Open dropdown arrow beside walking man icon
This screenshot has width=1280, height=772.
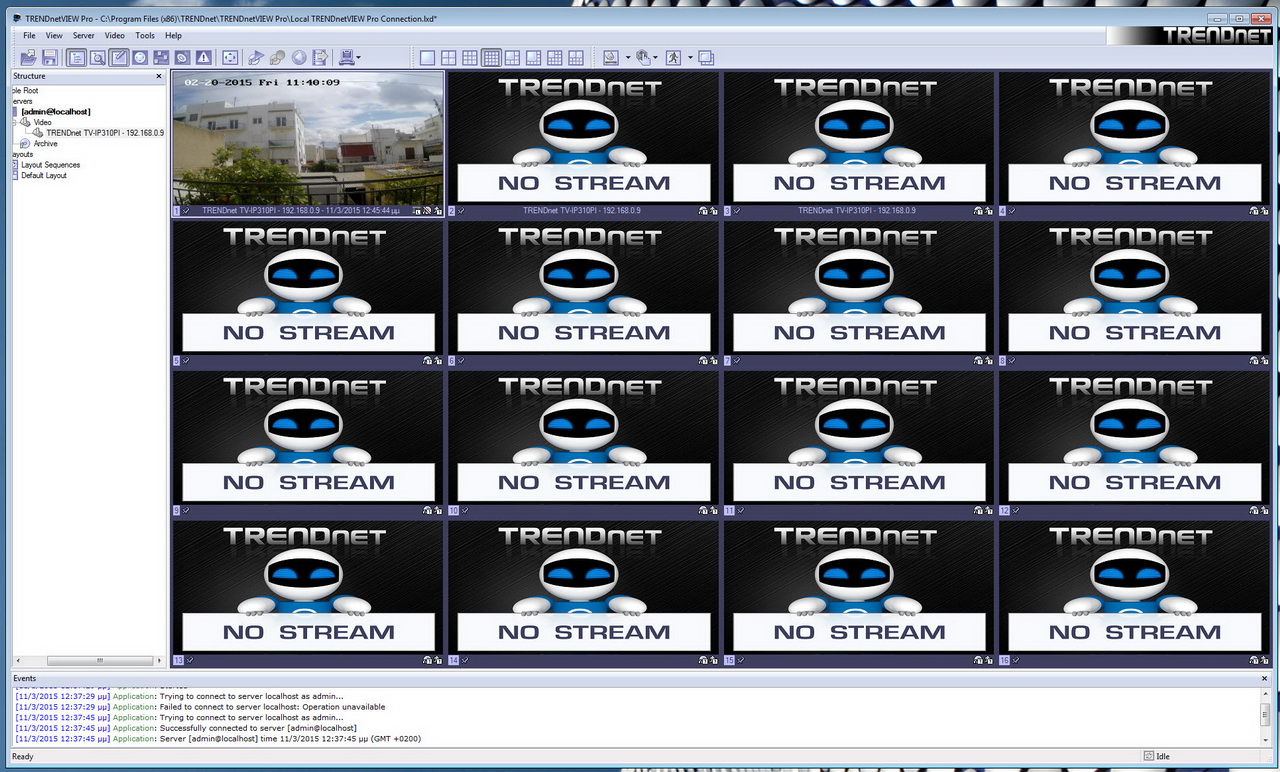(x=690, y=58)
